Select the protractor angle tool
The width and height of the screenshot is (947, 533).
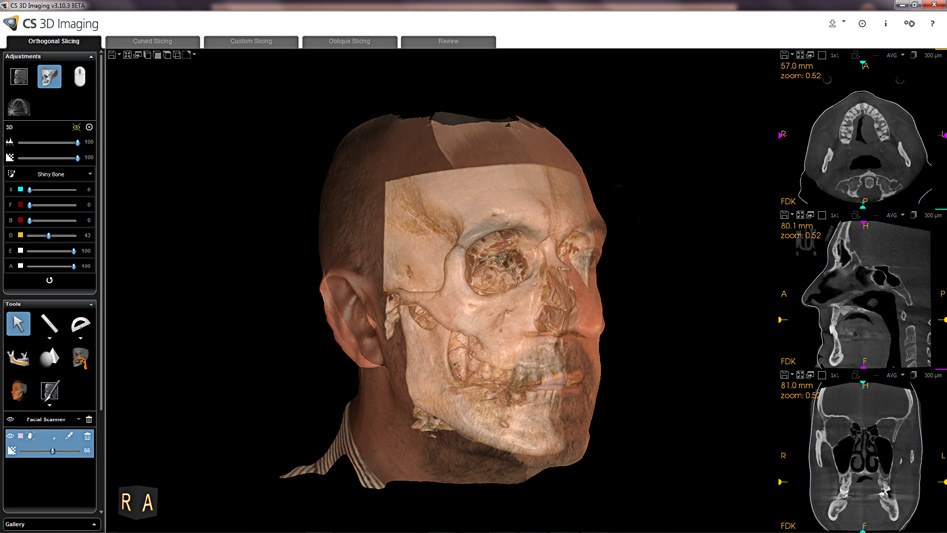click(x=80, y=324)
